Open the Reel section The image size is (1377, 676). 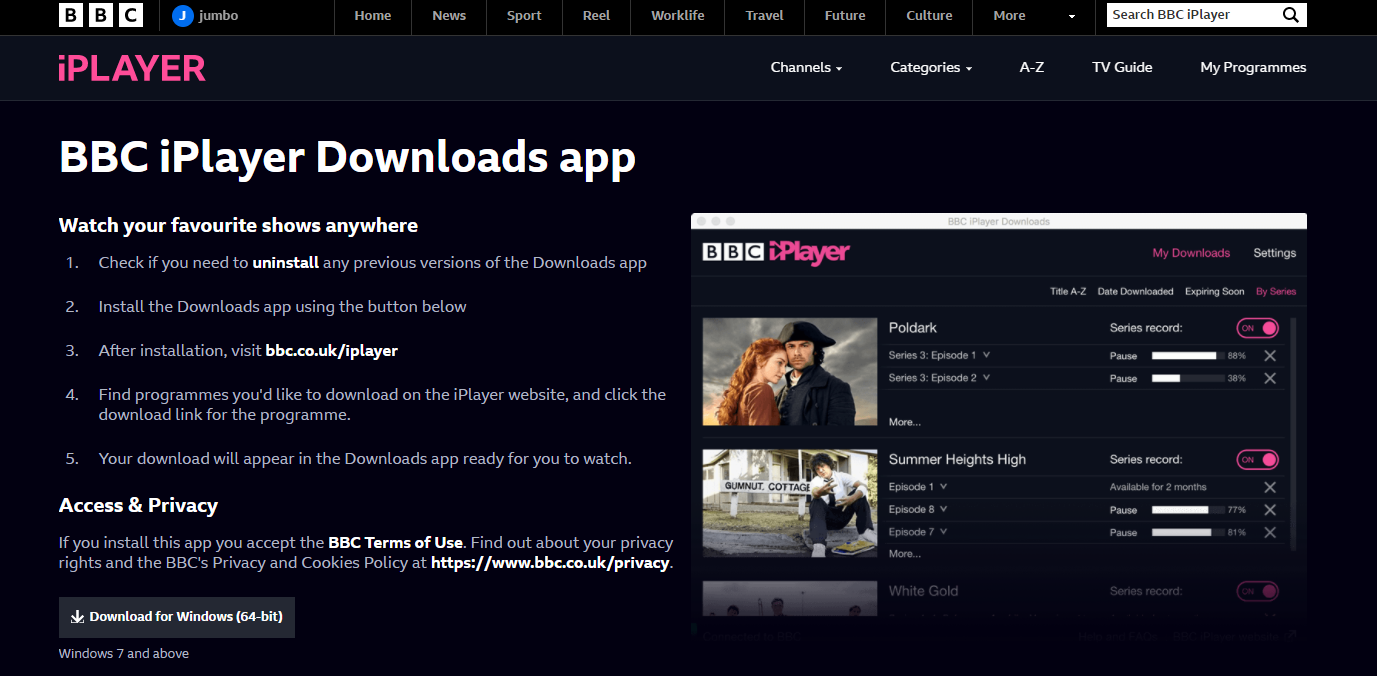596,15
